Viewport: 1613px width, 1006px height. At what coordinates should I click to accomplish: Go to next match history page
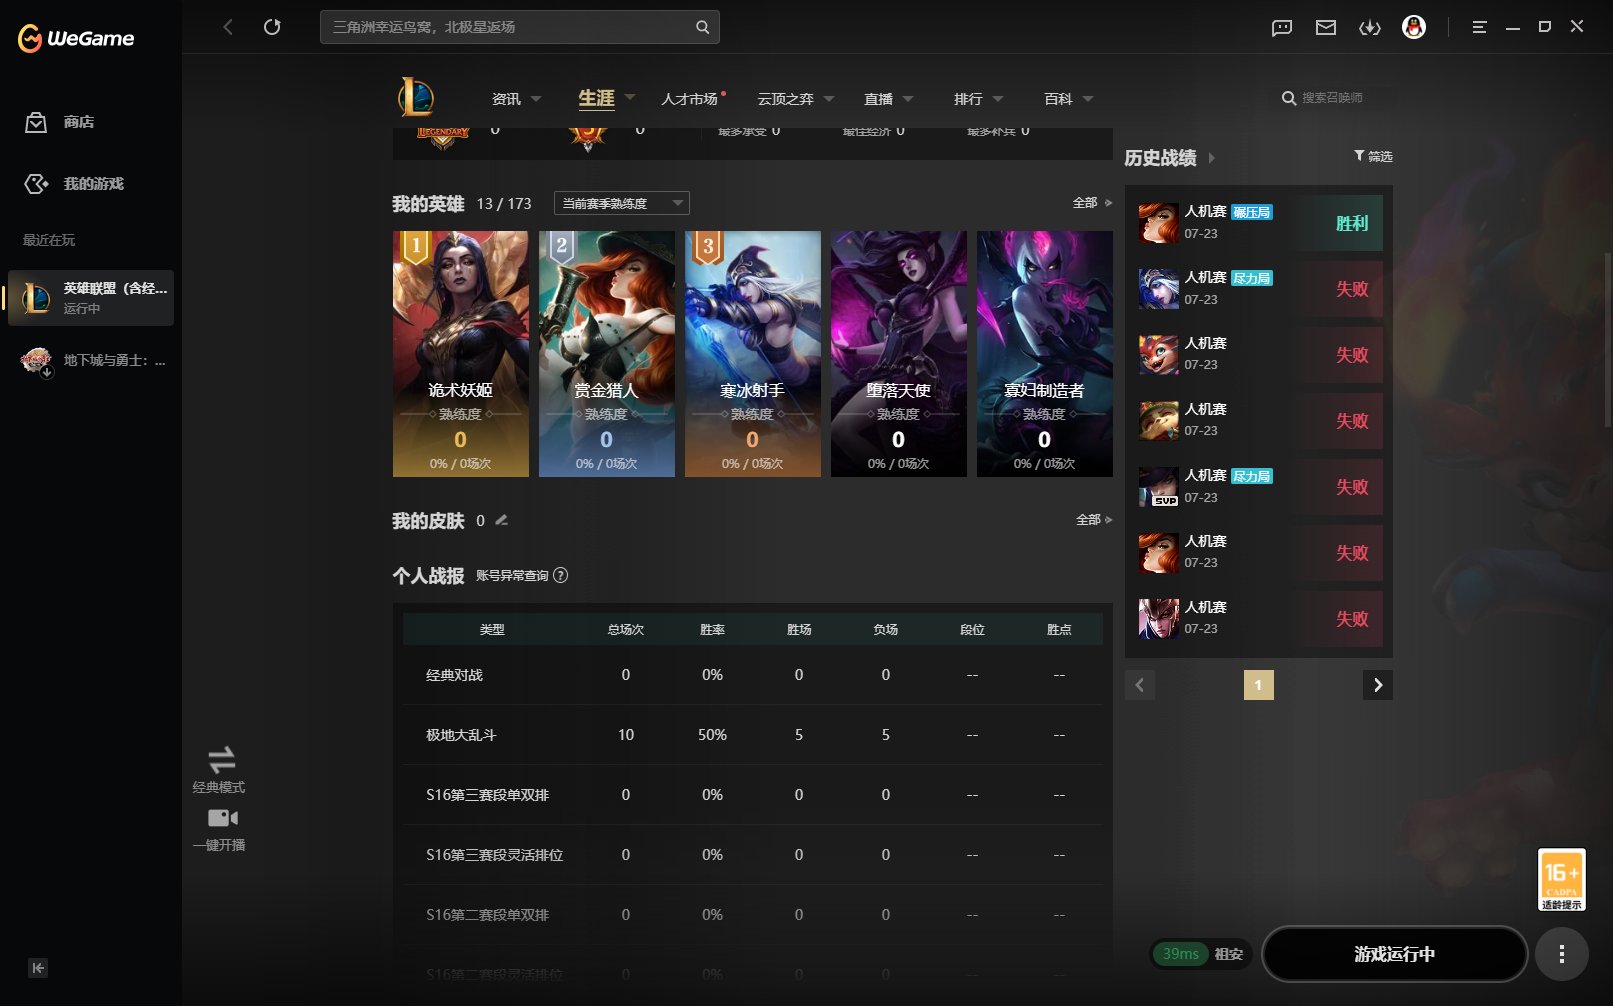point(1378,685)
